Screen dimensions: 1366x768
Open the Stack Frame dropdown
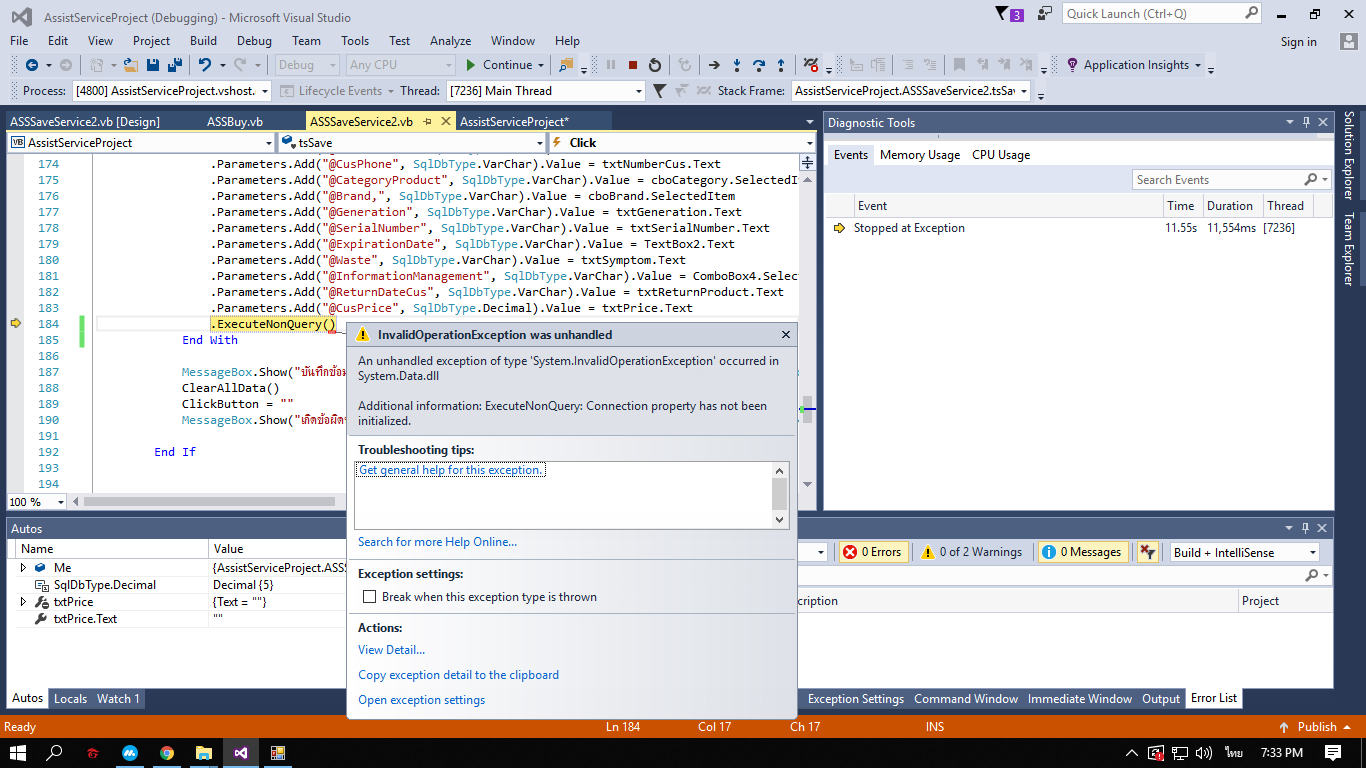tap(1023, 91)
